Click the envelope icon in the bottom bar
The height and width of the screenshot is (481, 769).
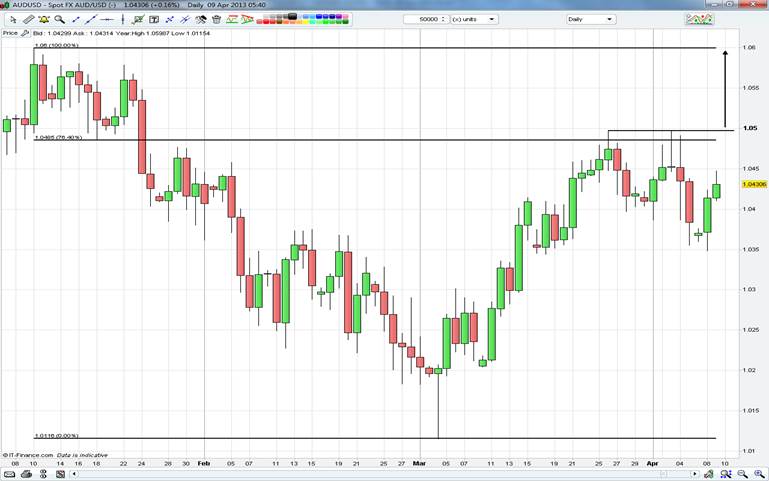(9, 474)
